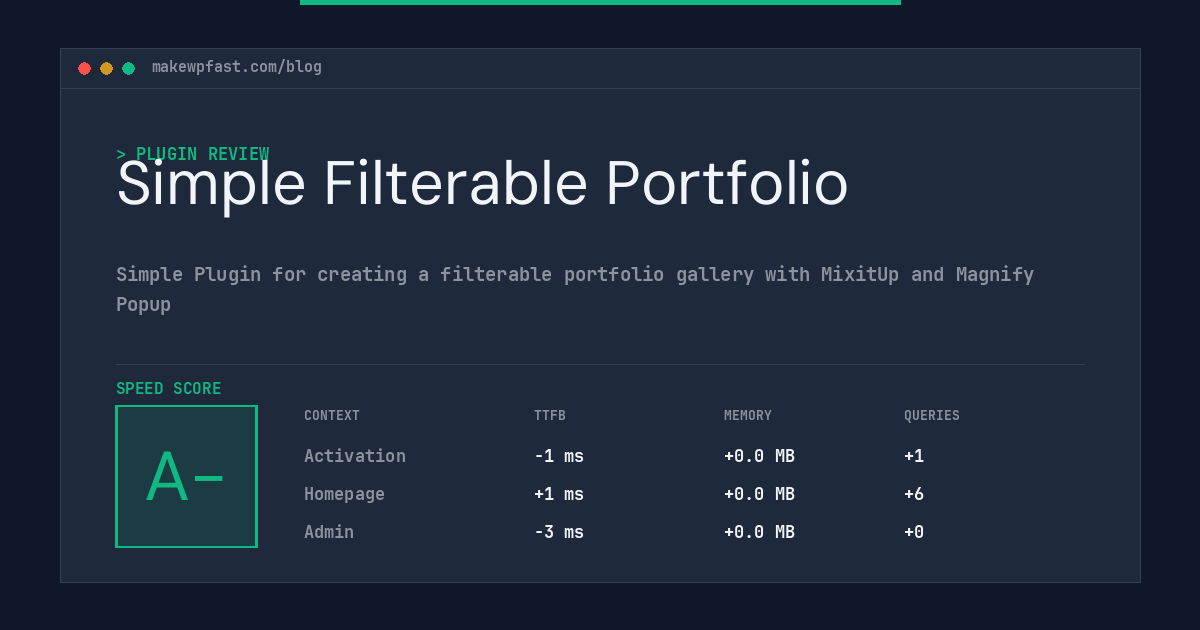Click the 'Simple Filterable Portfolio' title

(x=482, y=184)
